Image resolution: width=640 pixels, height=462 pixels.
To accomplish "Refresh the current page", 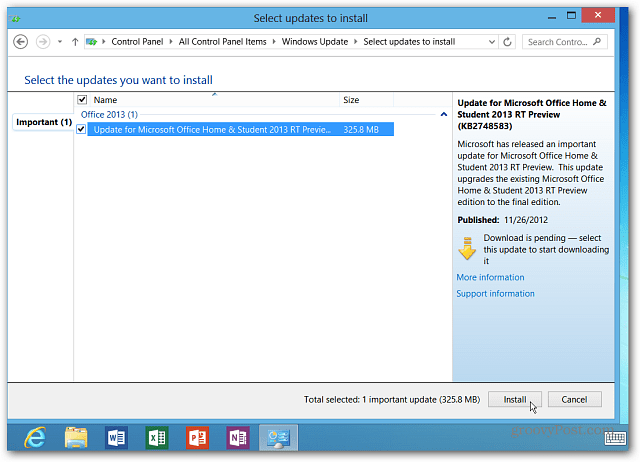I will pos(507,42).
